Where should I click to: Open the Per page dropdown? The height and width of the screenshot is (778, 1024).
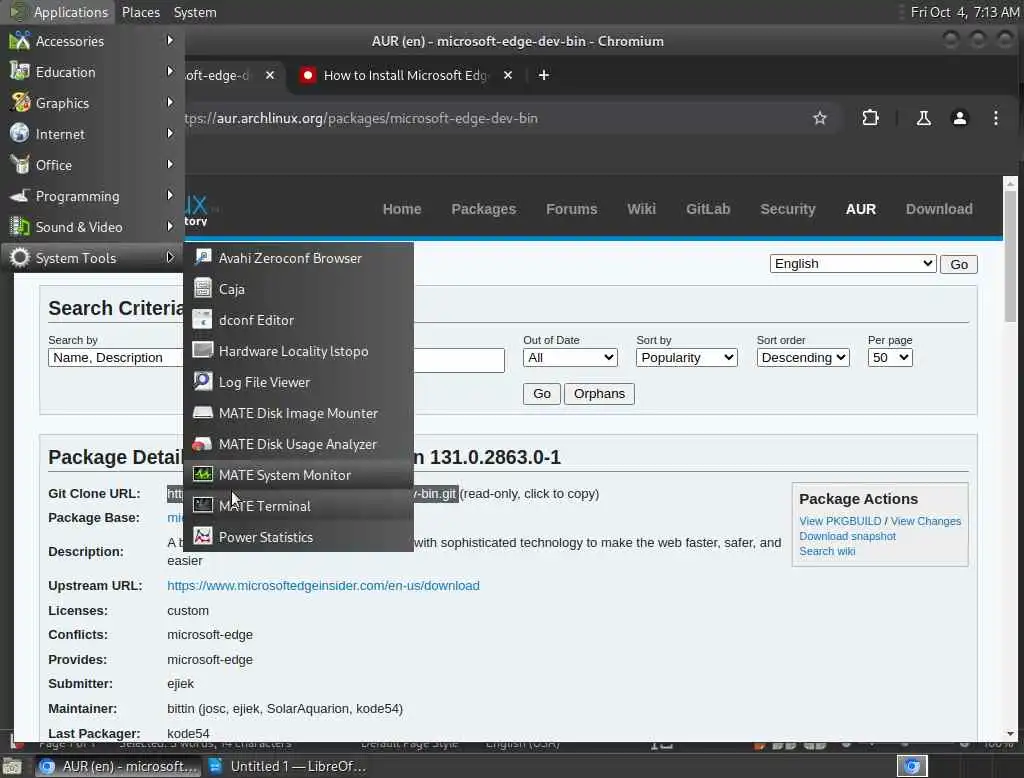[x=889, y=358]
